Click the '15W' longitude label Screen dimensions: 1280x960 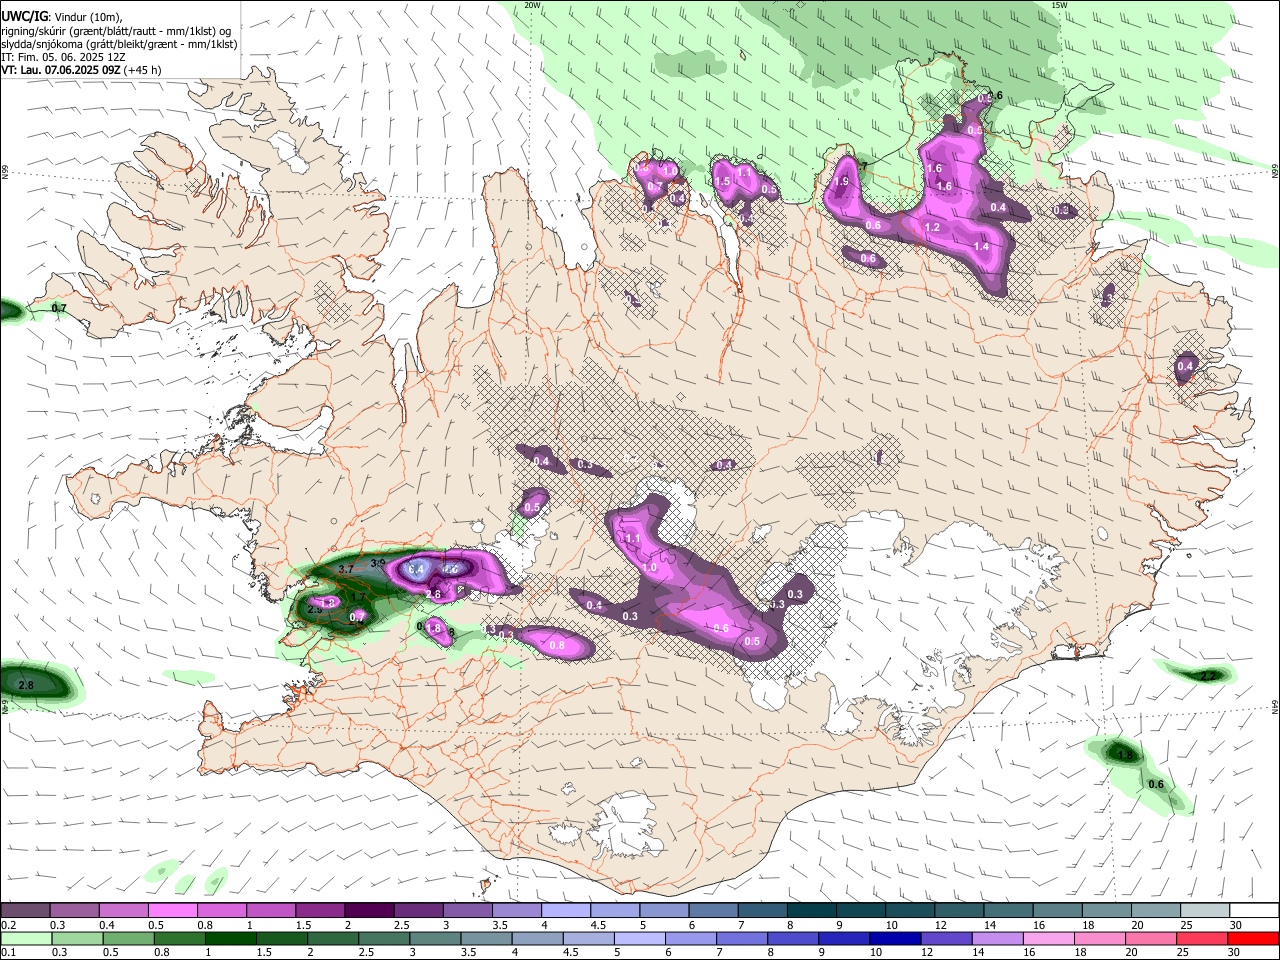tap(1059, 5)
